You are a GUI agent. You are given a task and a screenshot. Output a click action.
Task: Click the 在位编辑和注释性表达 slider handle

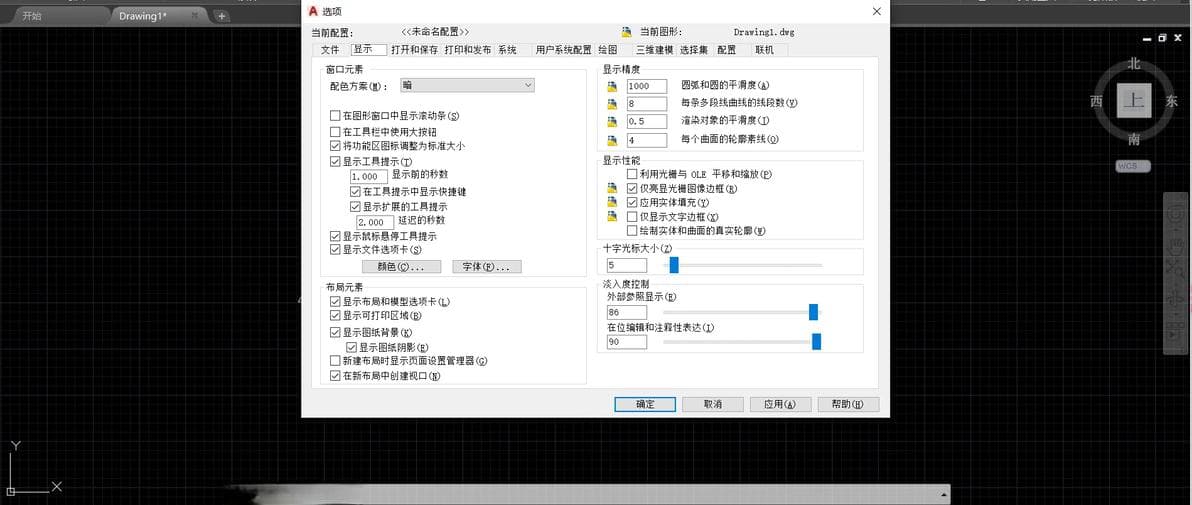[x=816, y=341]
